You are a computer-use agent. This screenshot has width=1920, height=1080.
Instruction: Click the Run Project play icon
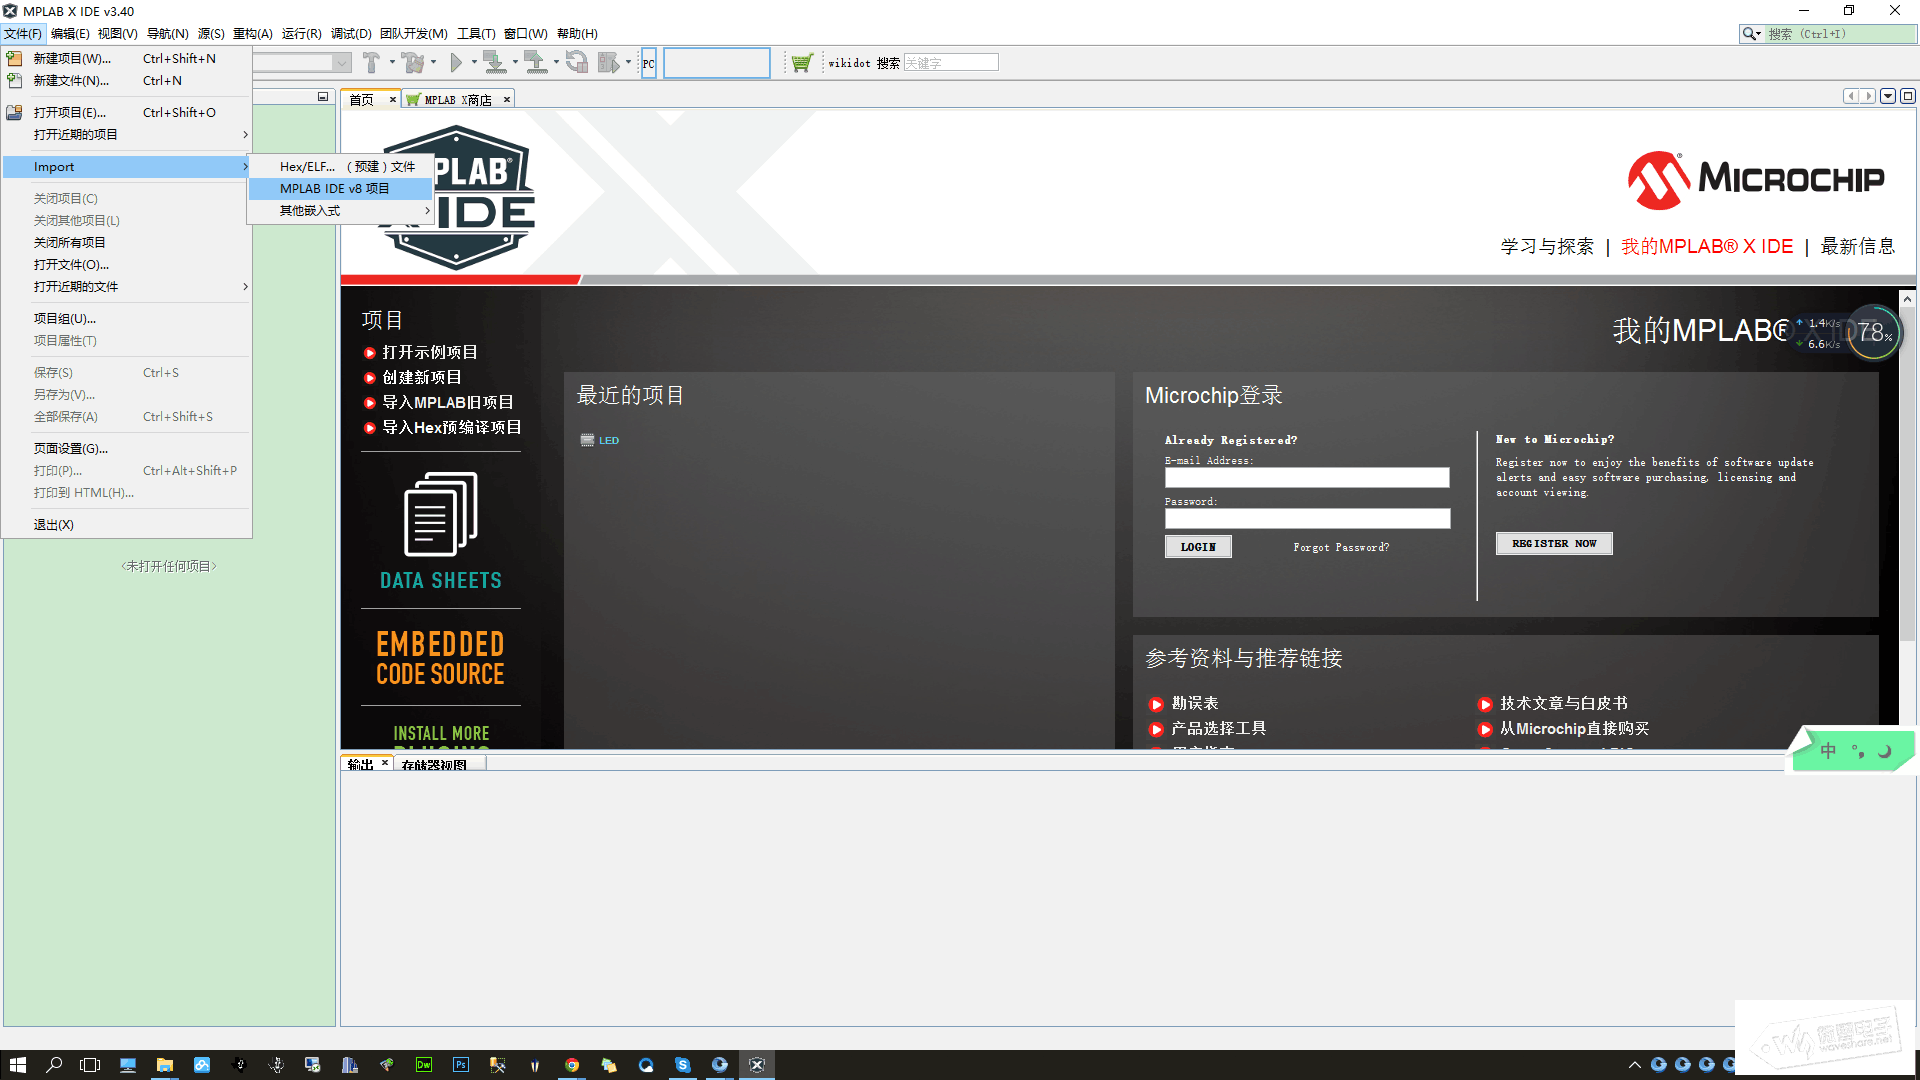456,63
